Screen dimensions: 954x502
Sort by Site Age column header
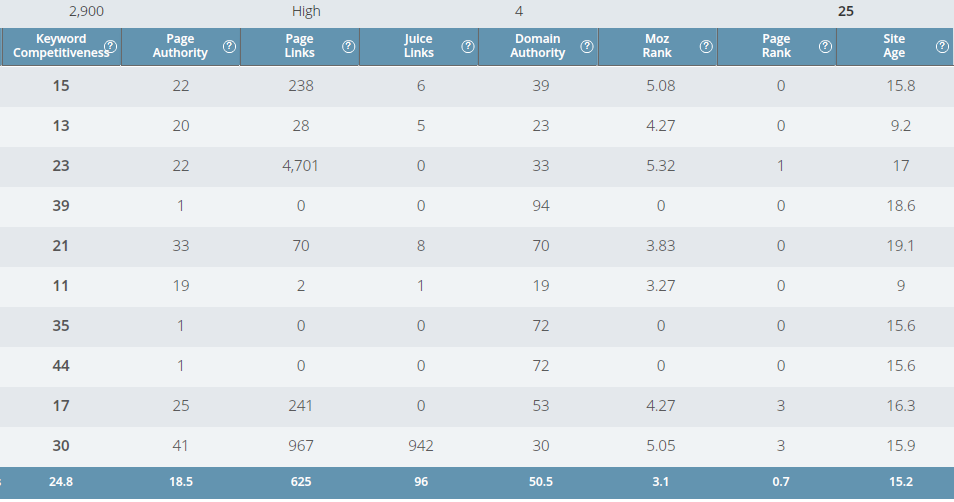(x=894, y=46)
